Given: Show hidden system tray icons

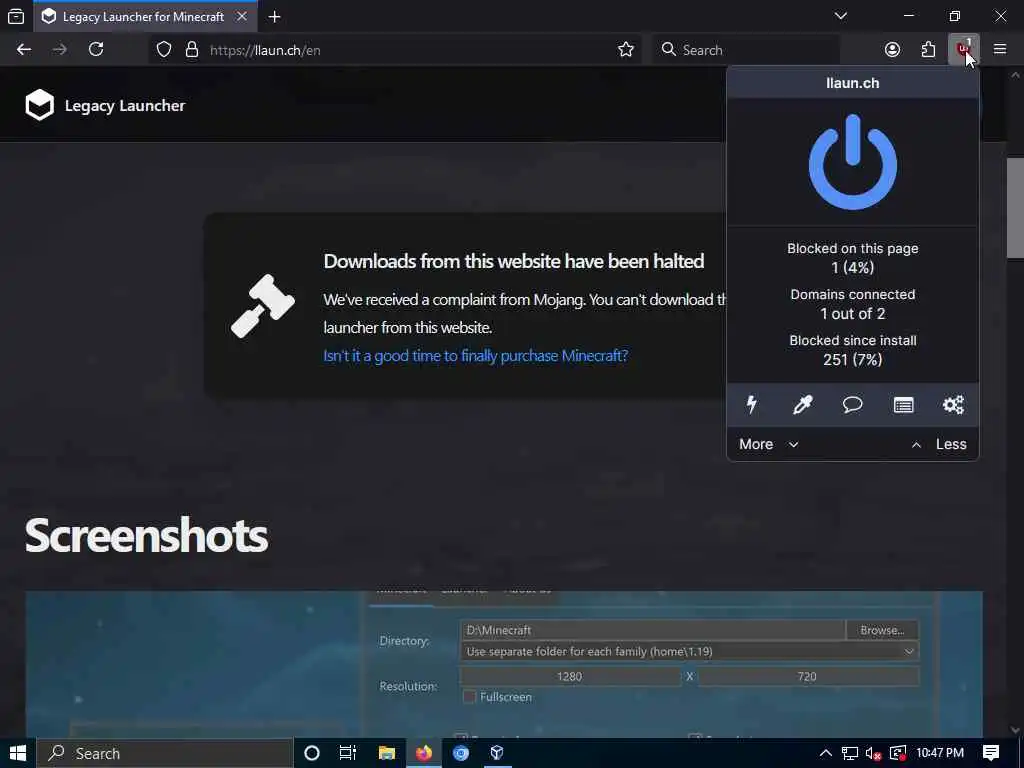Looking at the screenshot, I should [x=825, y=753].
